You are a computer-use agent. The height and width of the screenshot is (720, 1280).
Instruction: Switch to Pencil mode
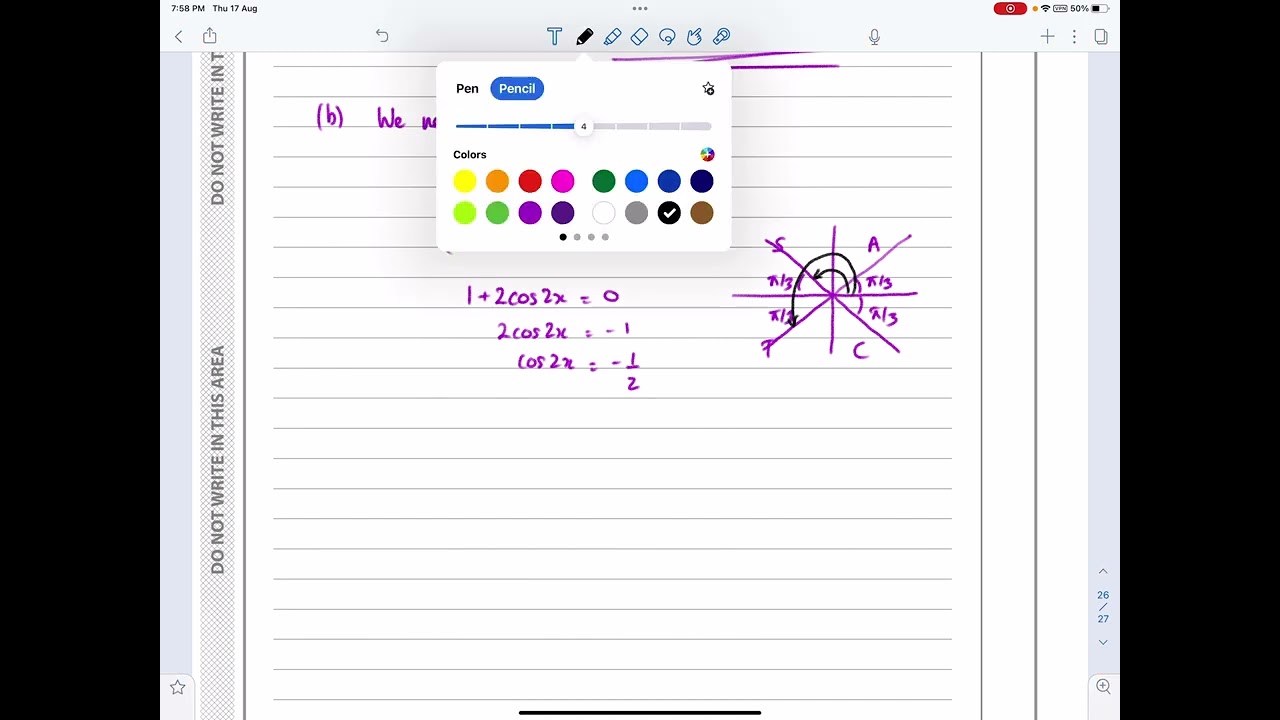517,88
